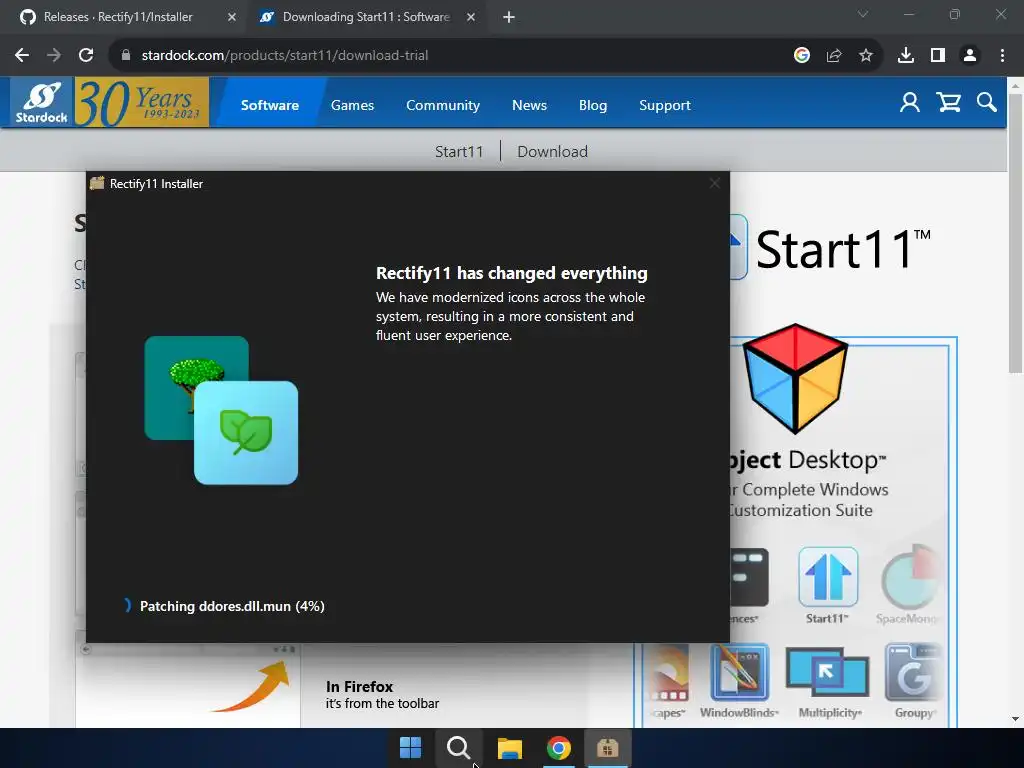Viewport: 1024px width, 768px height.
Task: Reload the Stardock page
Action: click(86, 56)
